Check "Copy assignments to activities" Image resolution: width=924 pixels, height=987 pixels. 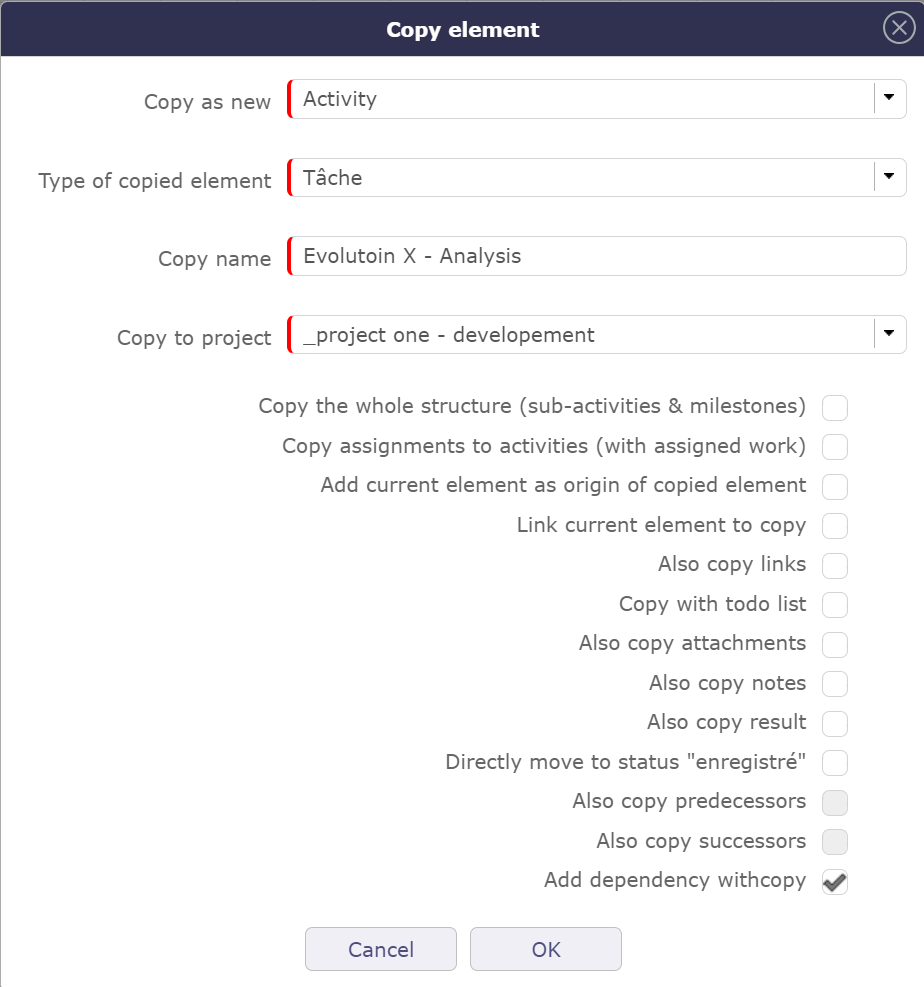coord(834,447)
